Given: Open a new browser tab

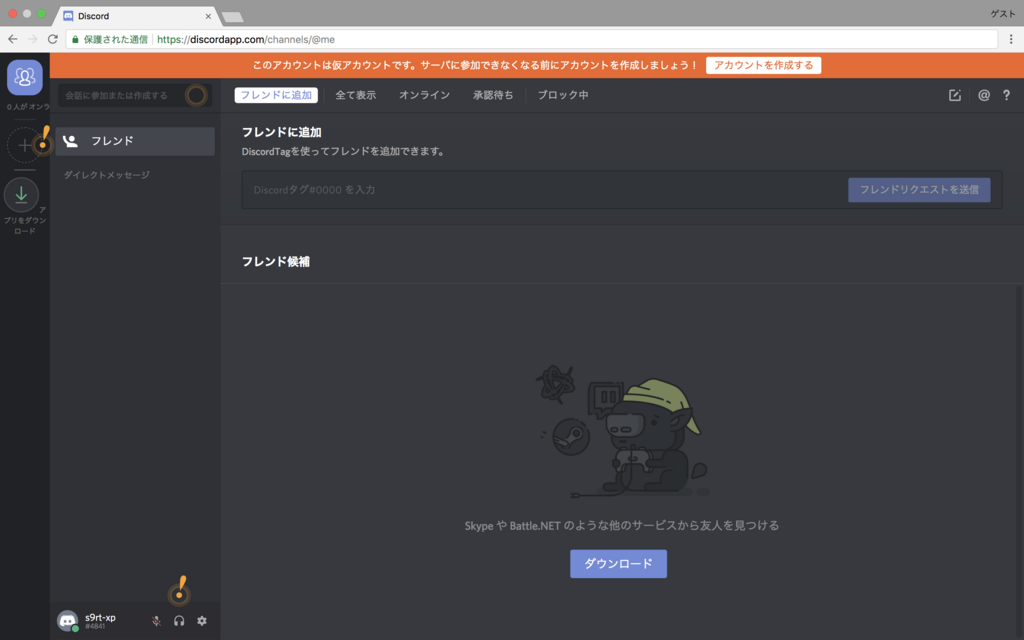Looking at the screenshot, I should [x=232, y=17].
